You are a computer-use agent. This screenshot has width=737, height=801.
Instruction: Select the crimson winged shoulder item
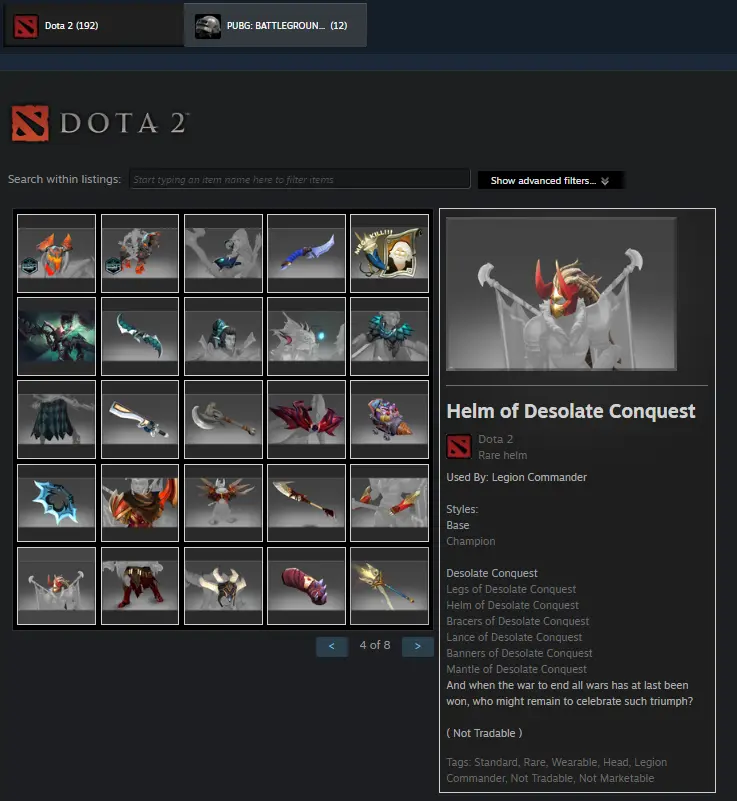(x=306, y=419)
